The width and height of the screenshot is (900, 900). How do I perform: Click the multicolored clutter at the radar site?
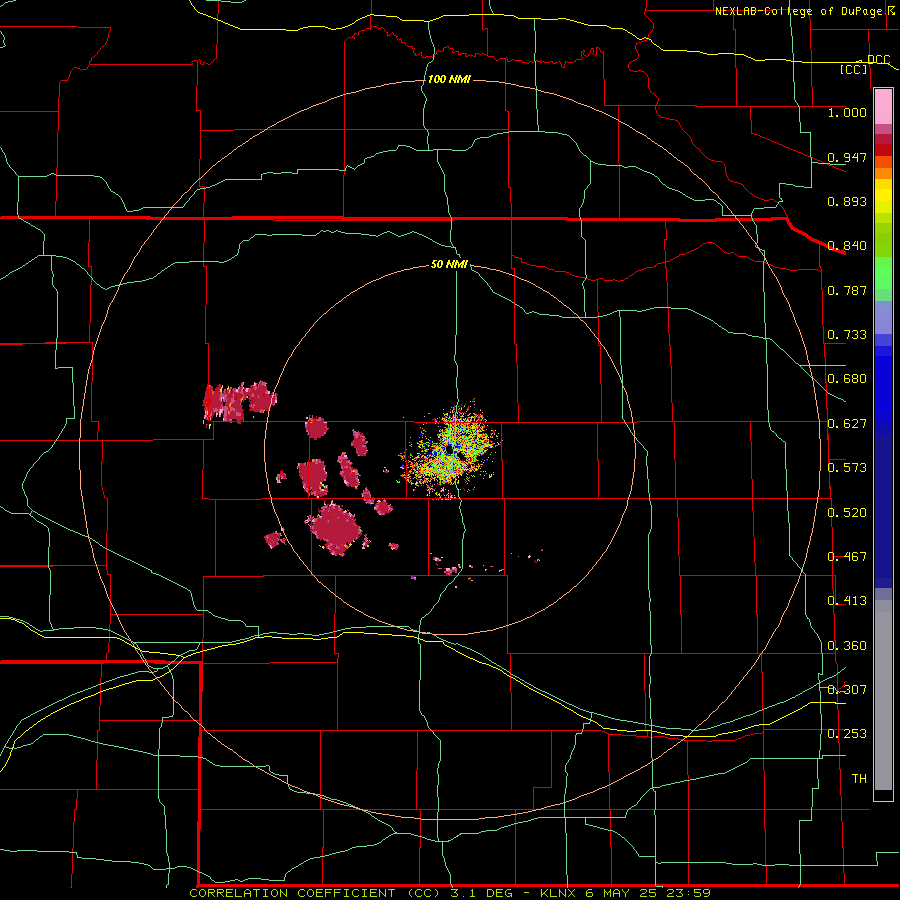click(451, 449)
